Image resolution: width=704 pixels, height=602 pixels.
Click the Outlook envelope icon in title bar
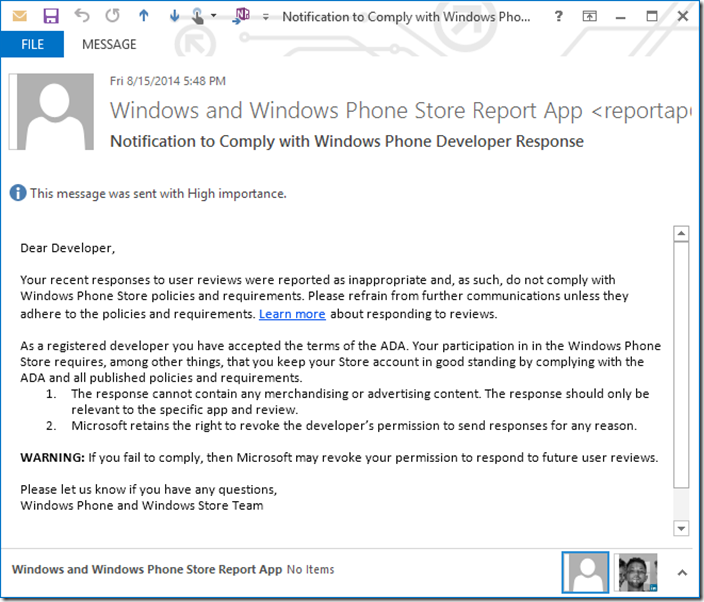(19, 17)
